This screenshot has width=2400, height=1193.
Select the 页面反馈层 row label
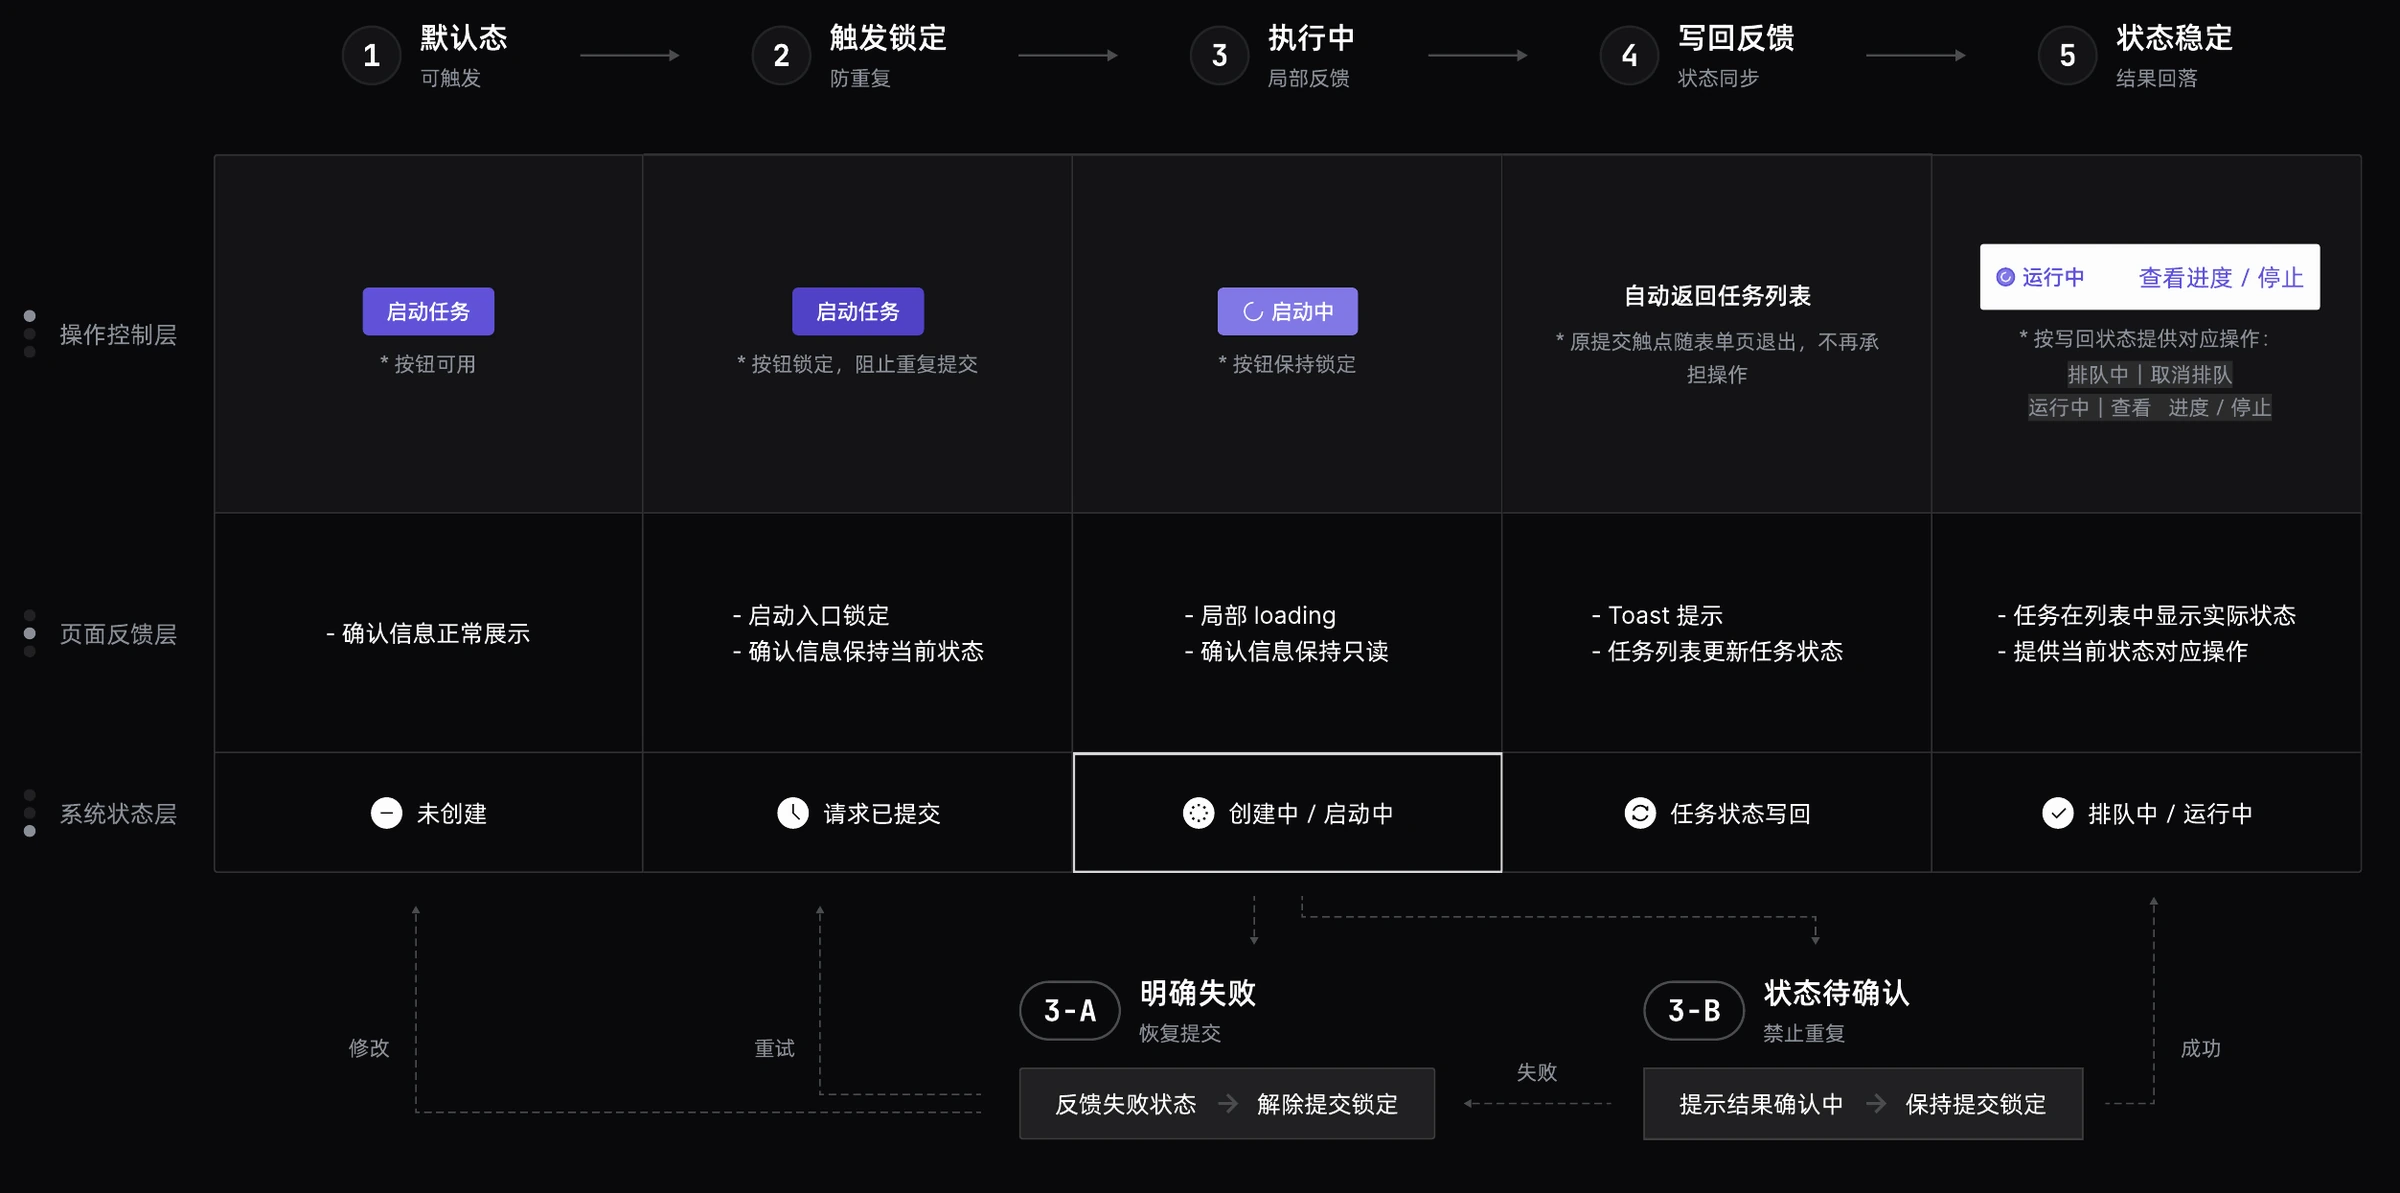point(118,634)
